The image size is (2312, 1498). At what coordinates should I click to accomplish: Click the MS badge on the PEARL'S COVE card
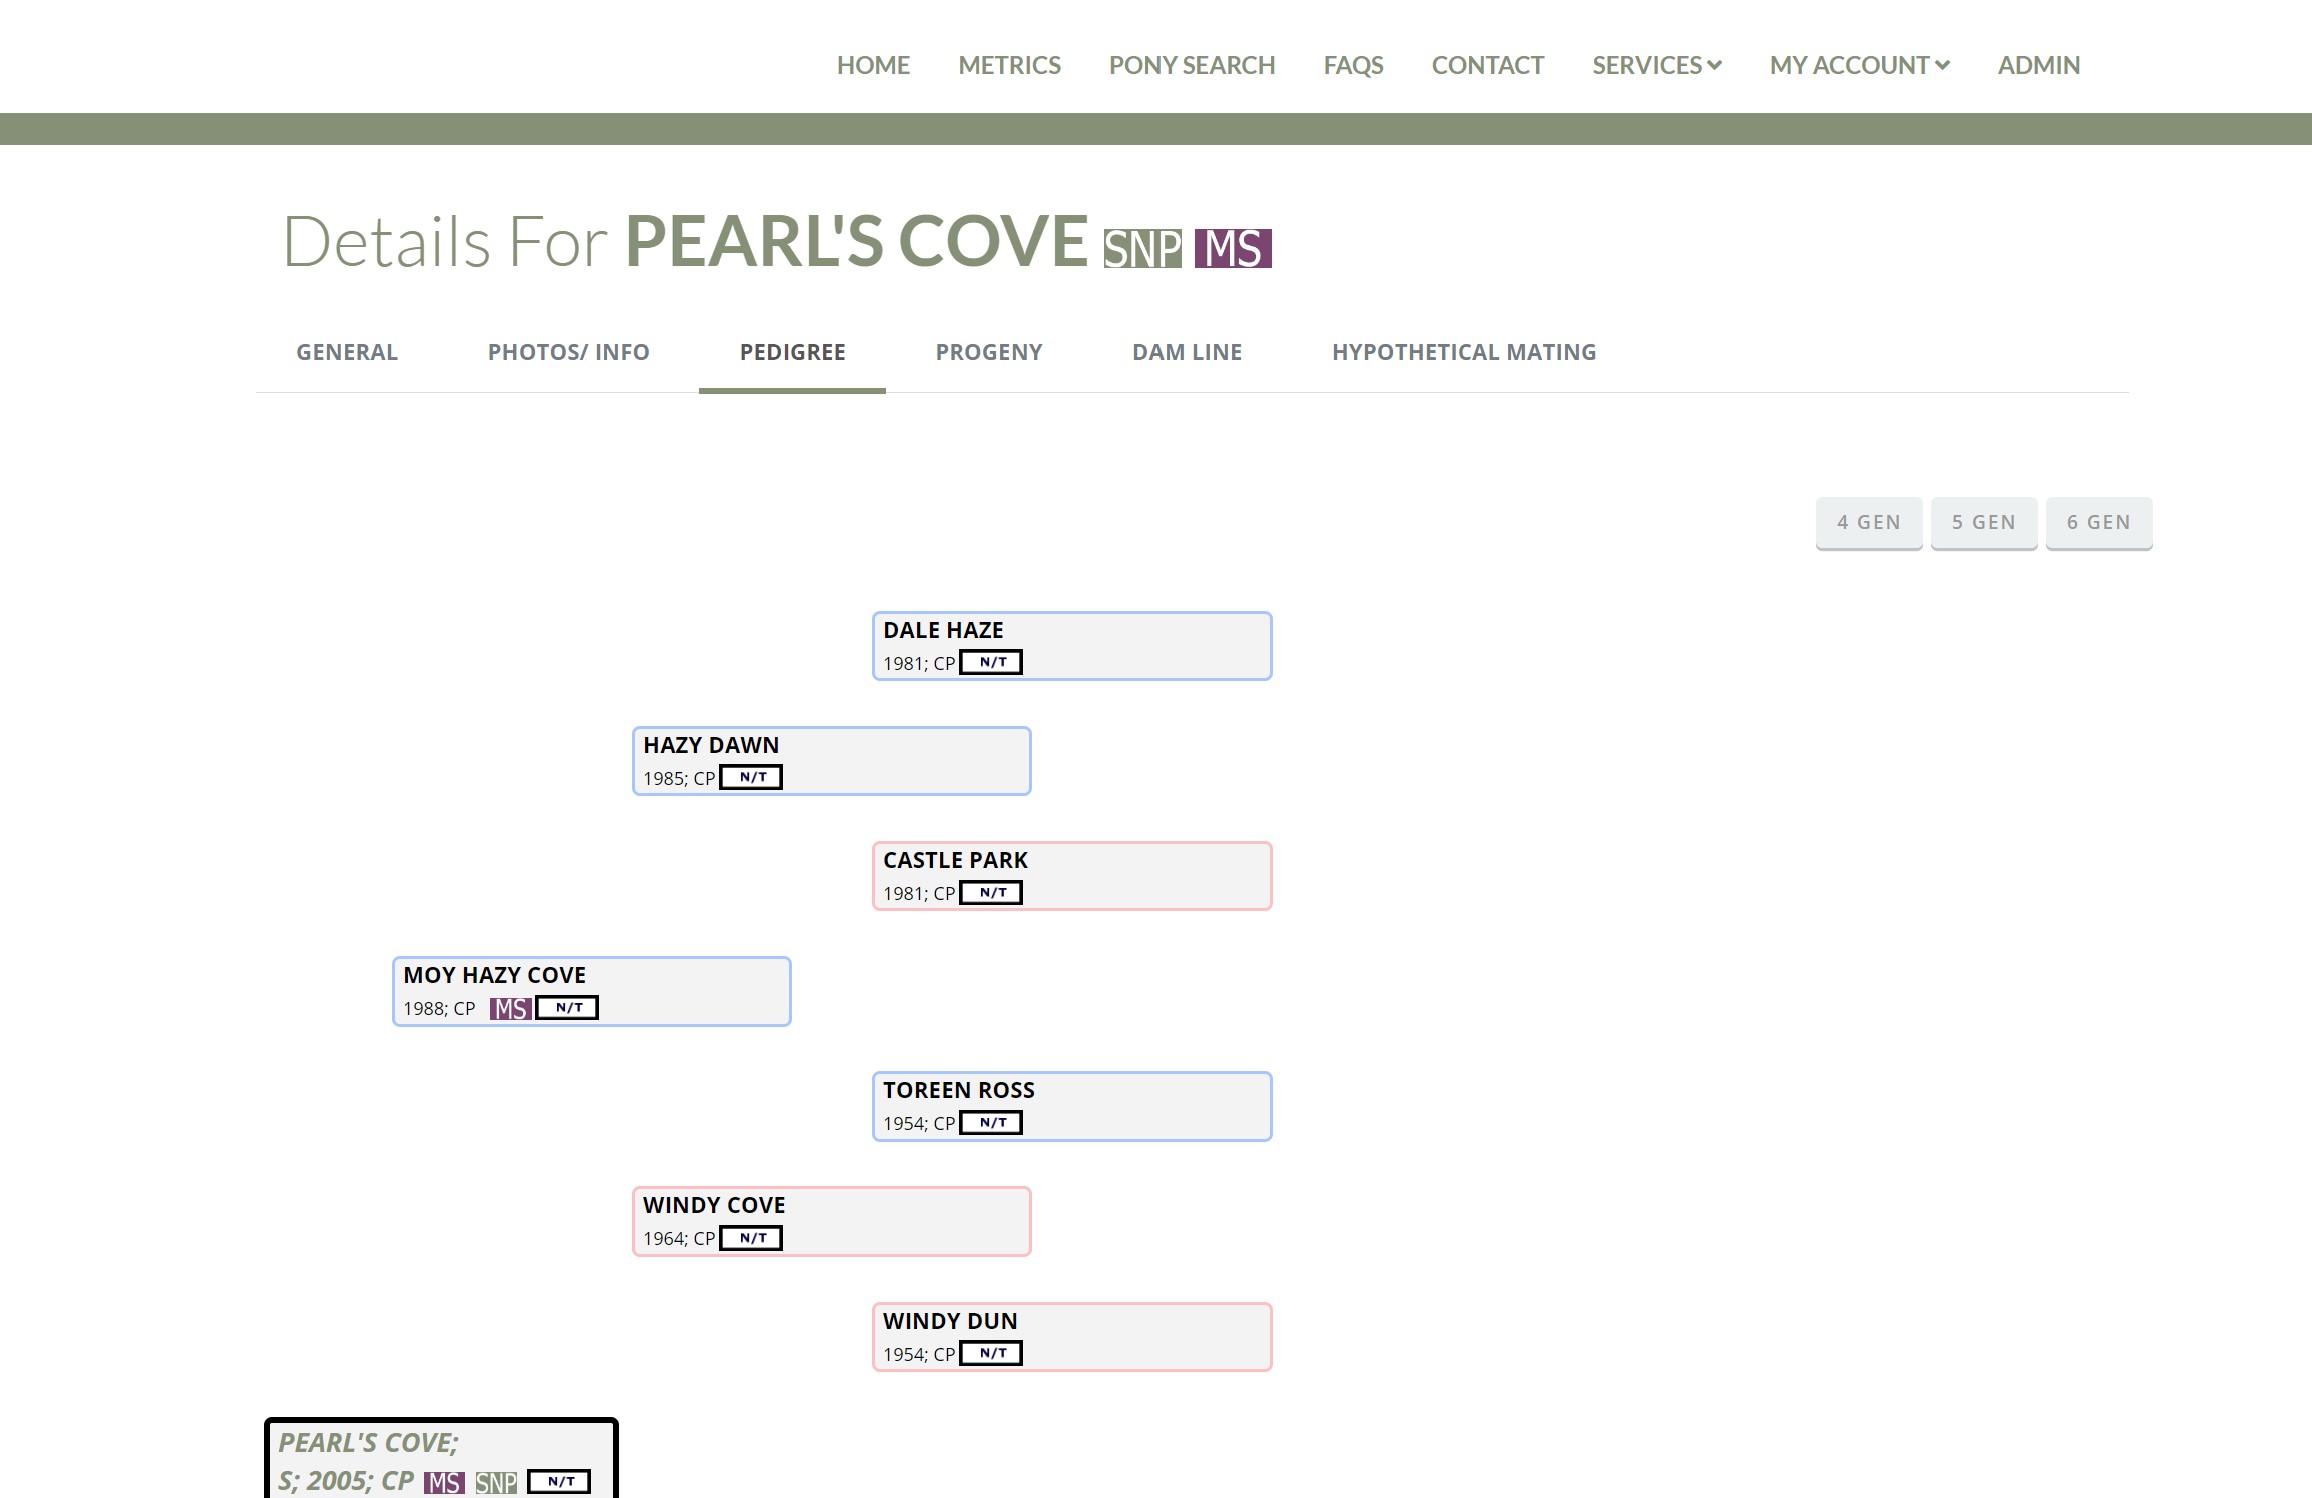tap(444, 1482)
